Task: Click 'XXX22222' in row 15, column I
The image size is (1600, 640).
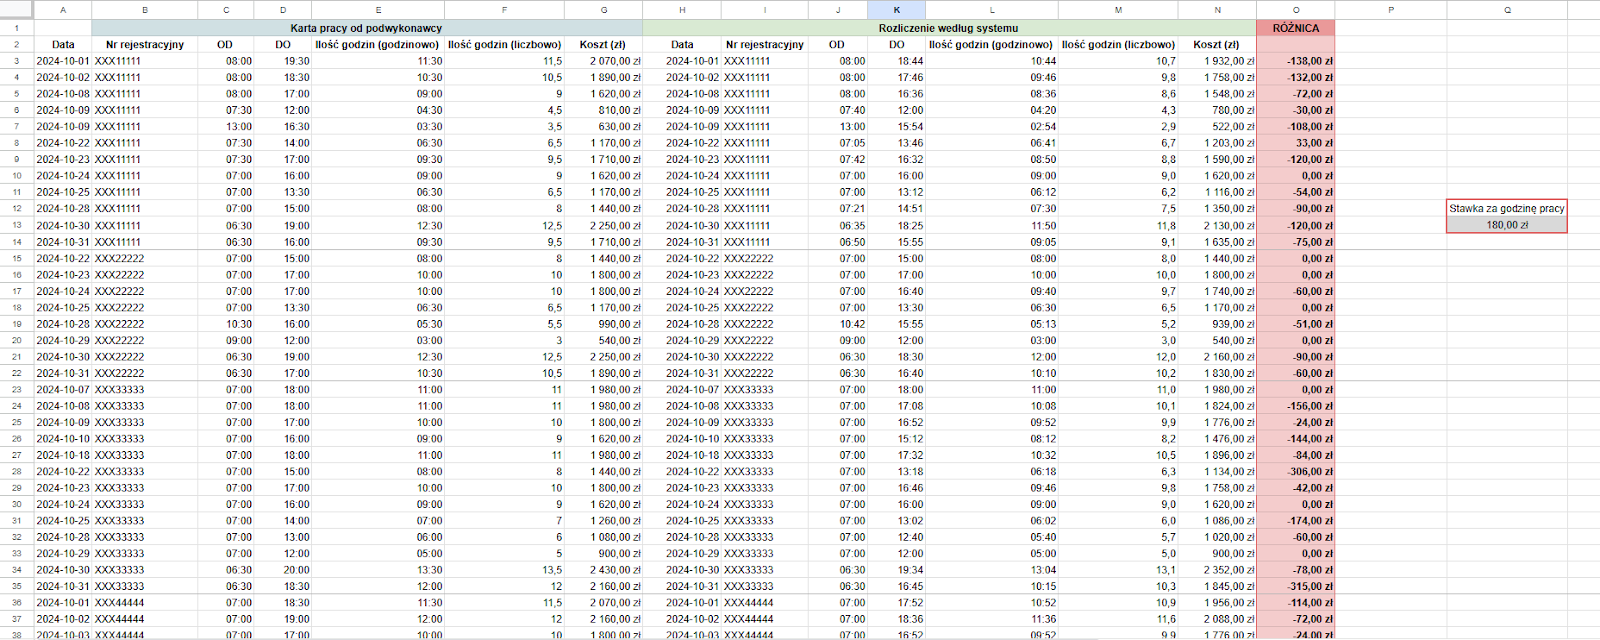Action: pyautogui.click(x=765, y=258)
